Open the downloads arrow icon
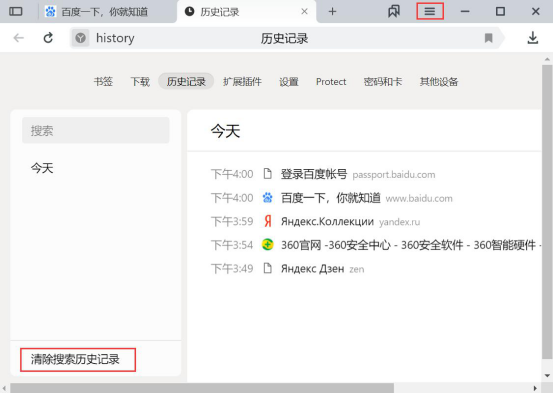 point(533,38)
